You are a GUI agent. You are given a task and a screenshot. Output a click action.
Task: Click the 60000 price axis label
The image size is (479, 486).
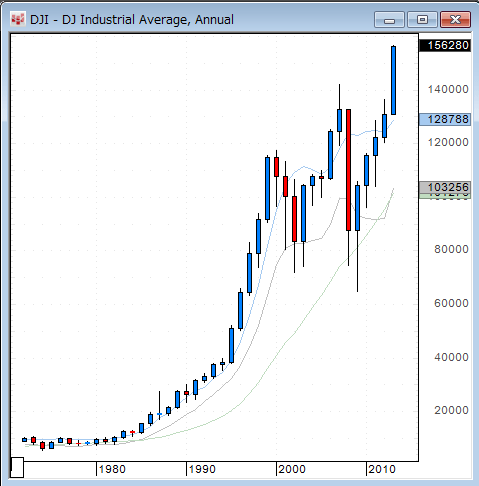(x=451, y=303)
